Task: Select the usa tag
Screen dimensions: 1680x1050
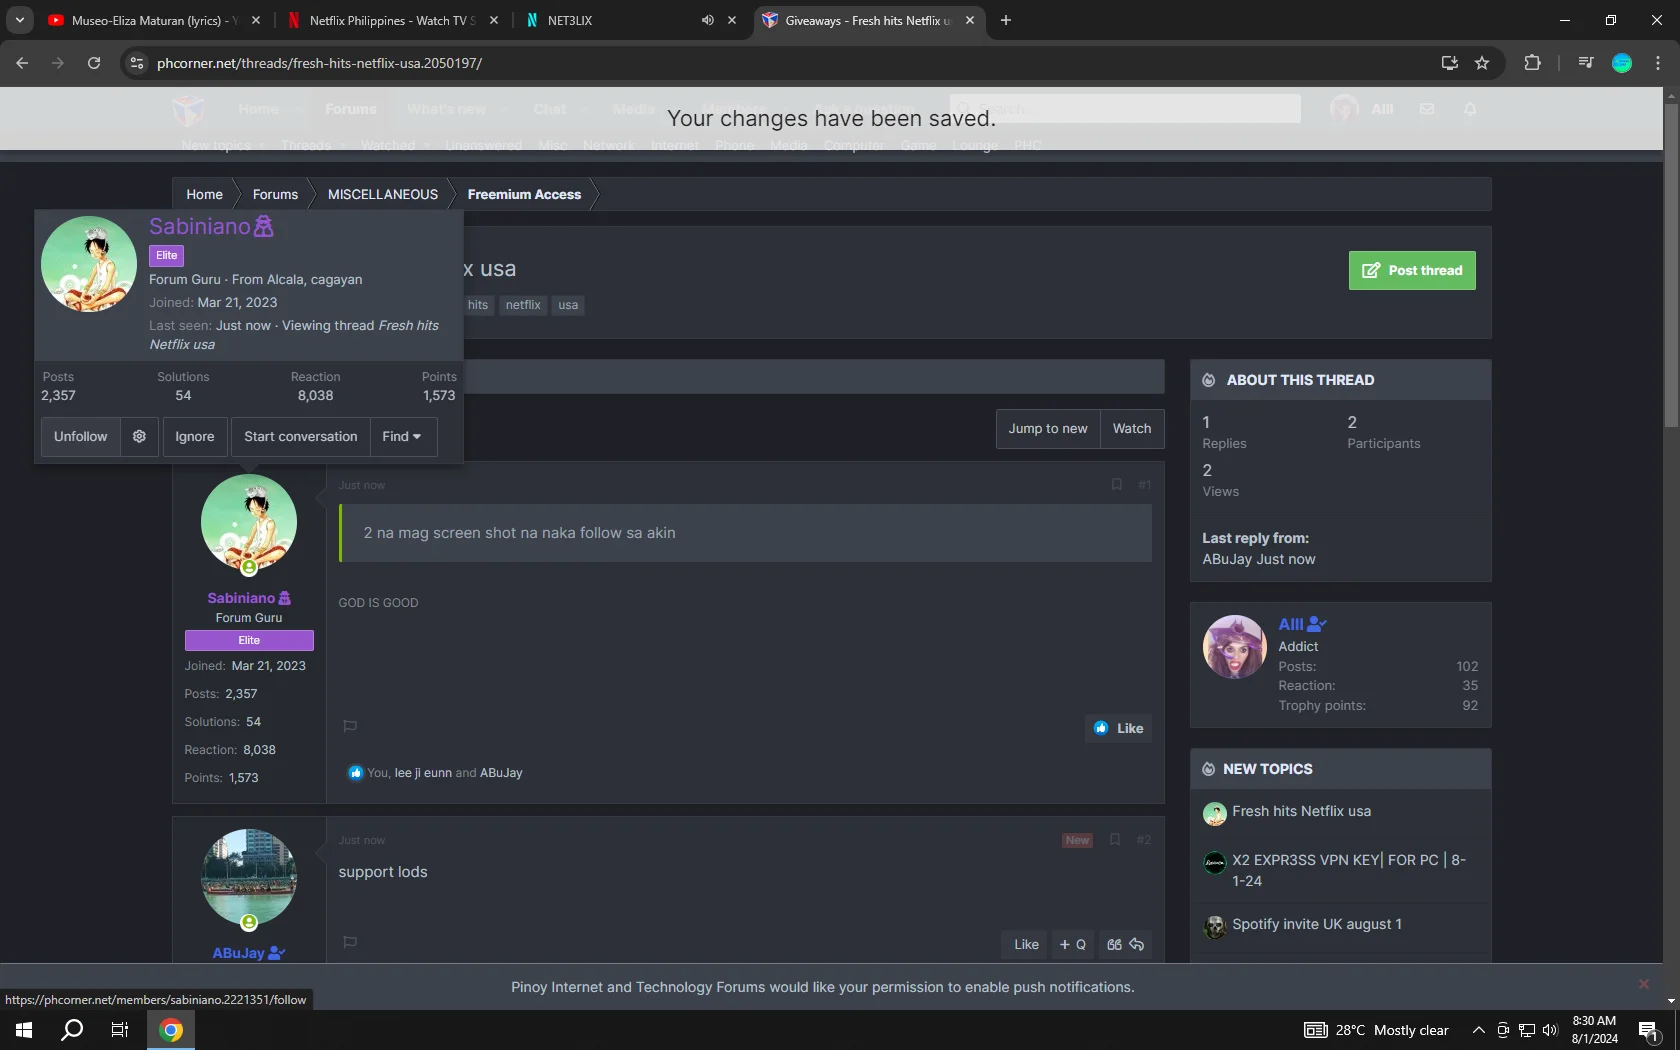Action: [x=568, y=305]
